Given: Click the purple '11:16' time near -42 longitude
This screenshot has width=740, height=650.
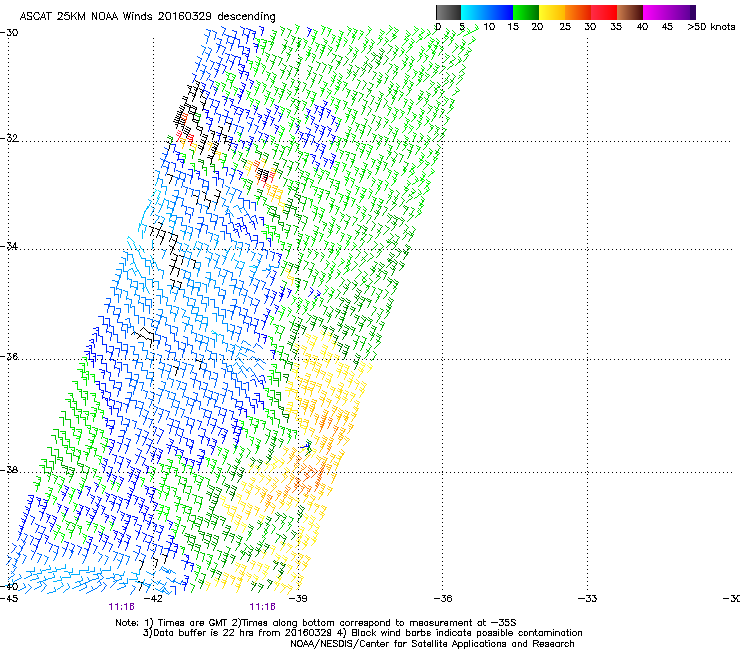Looking at the screenshot, I should (121, 607).
